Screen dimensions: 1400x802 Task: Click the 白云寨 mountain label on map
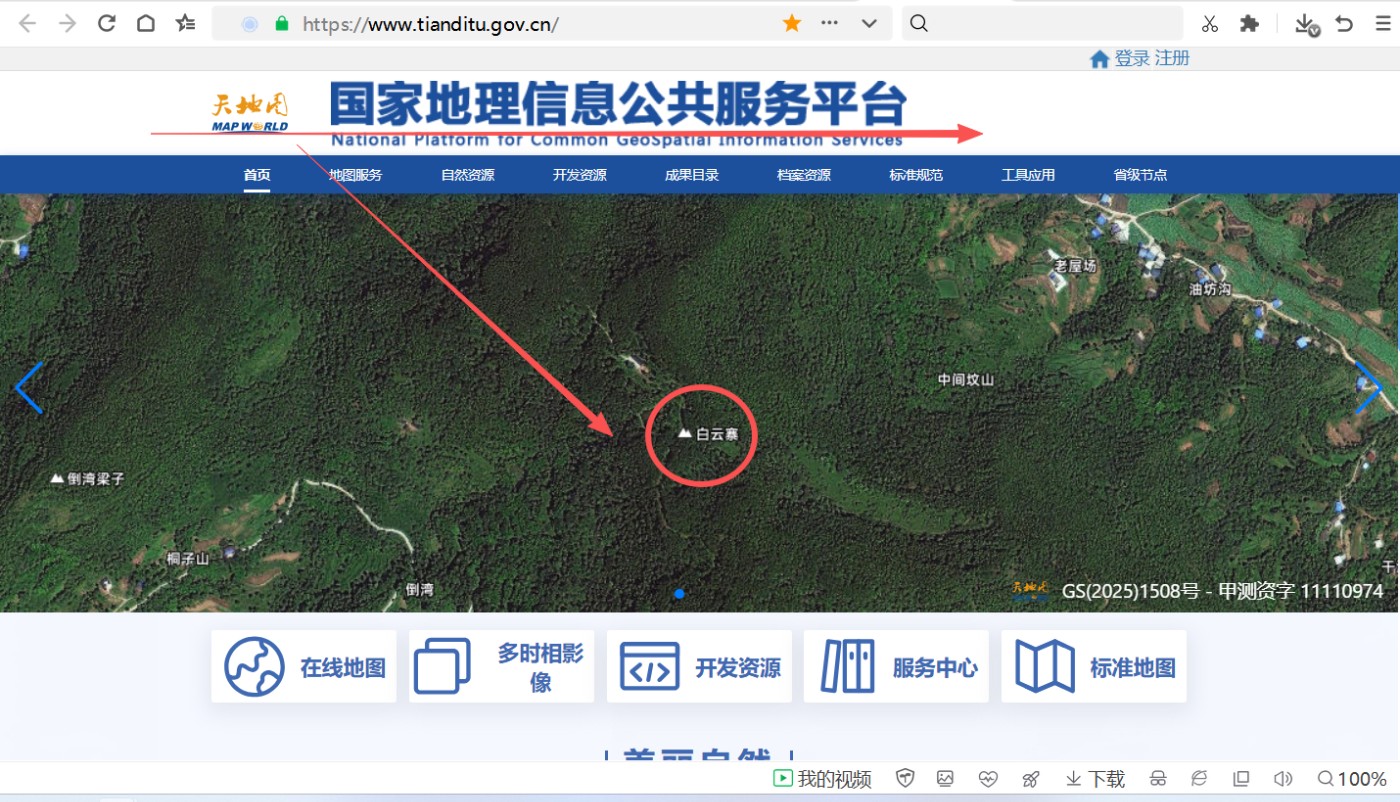pos(708,434)
